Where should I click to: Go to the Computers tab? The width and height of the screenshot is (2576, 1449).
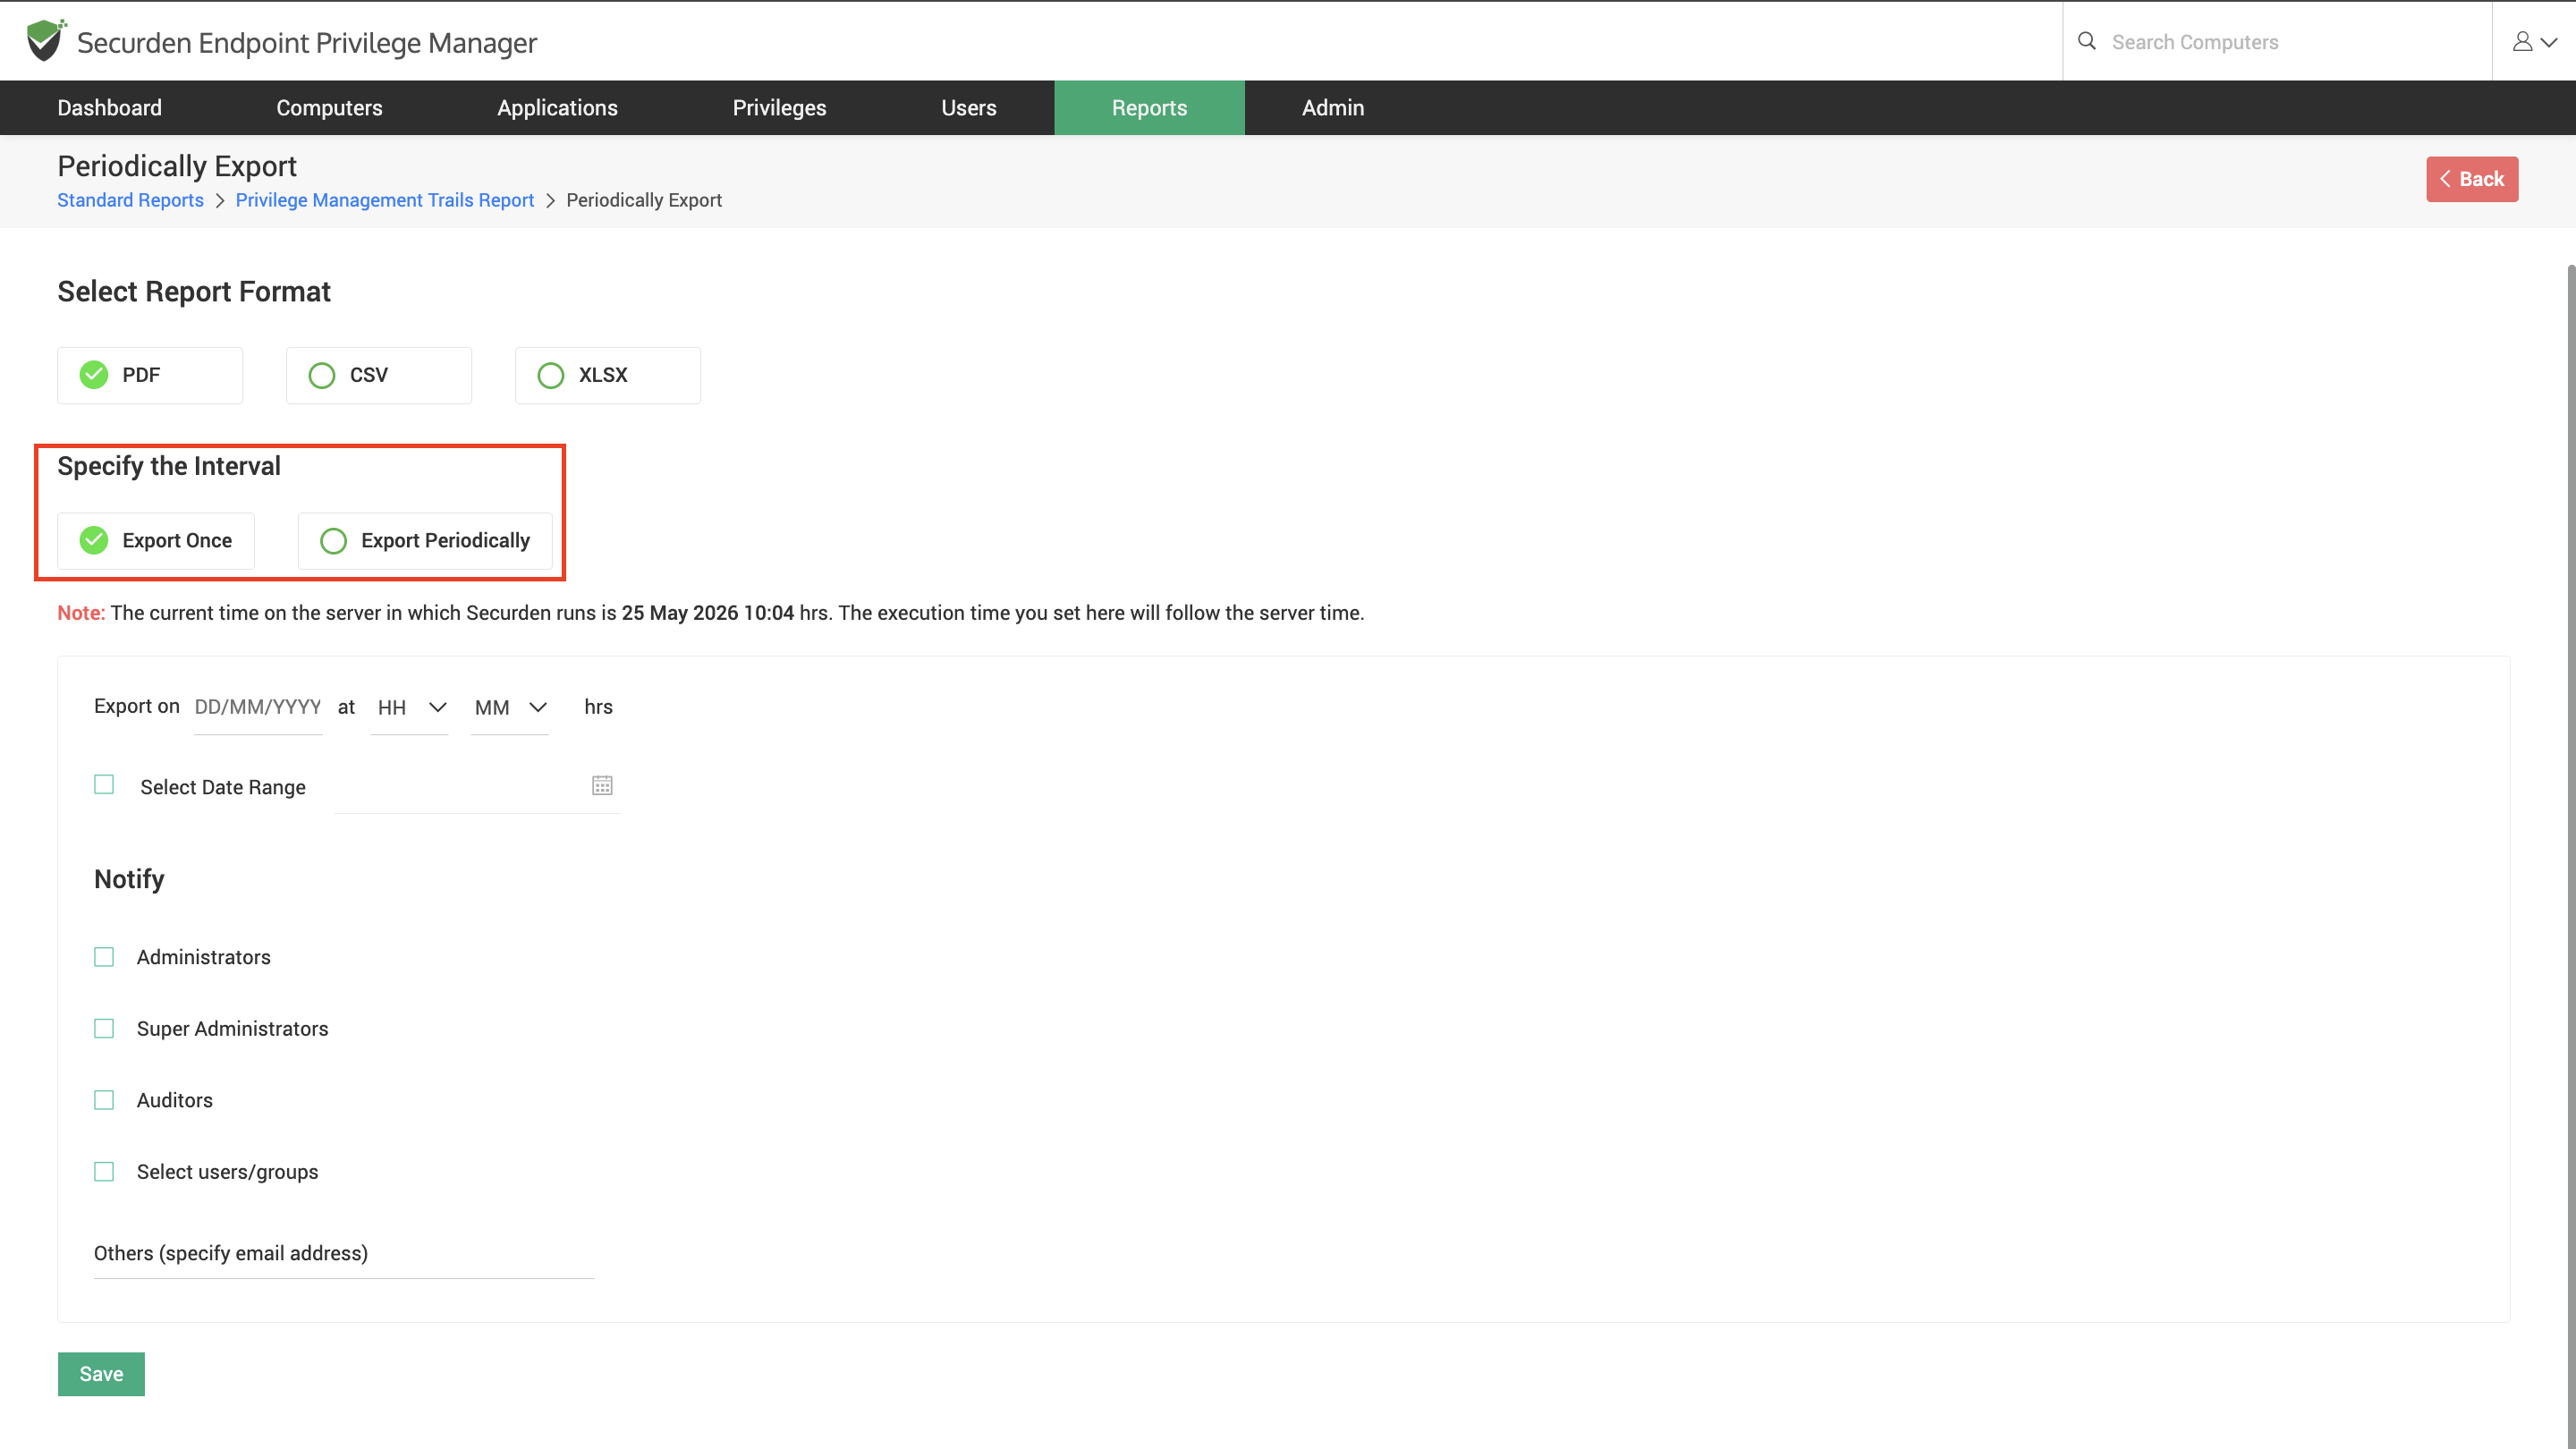(329, 108)
